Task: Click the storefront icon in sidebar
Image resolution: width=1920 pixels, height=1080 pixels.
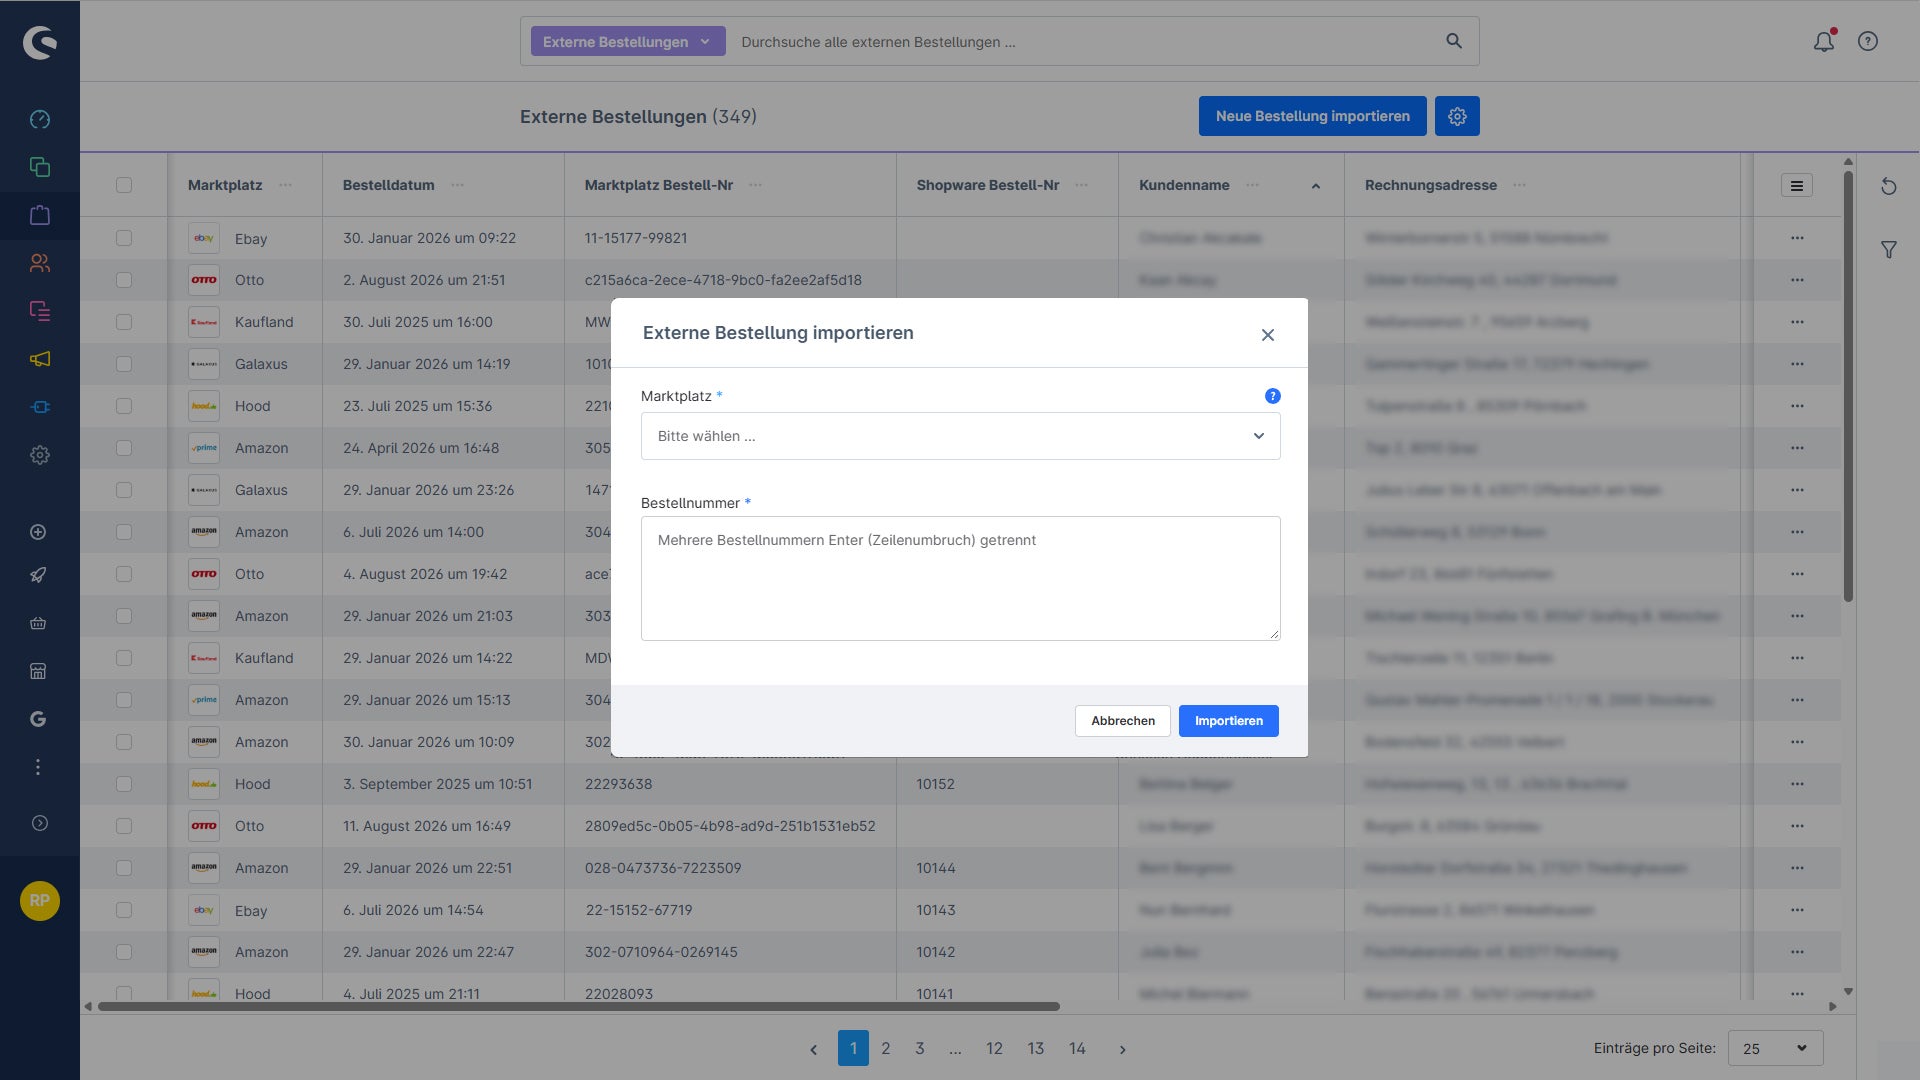Action: pos(38,671)
